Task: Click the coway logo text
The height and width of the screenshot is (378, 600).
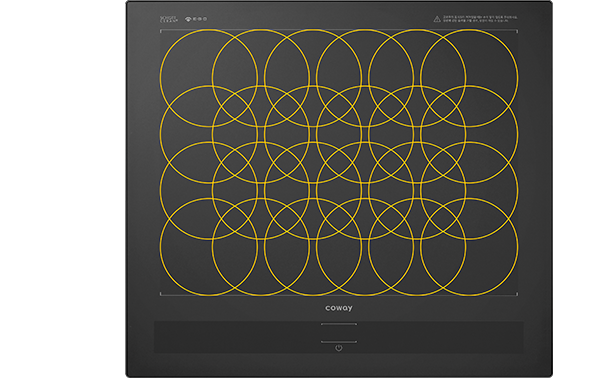Action: click(339, 308)
